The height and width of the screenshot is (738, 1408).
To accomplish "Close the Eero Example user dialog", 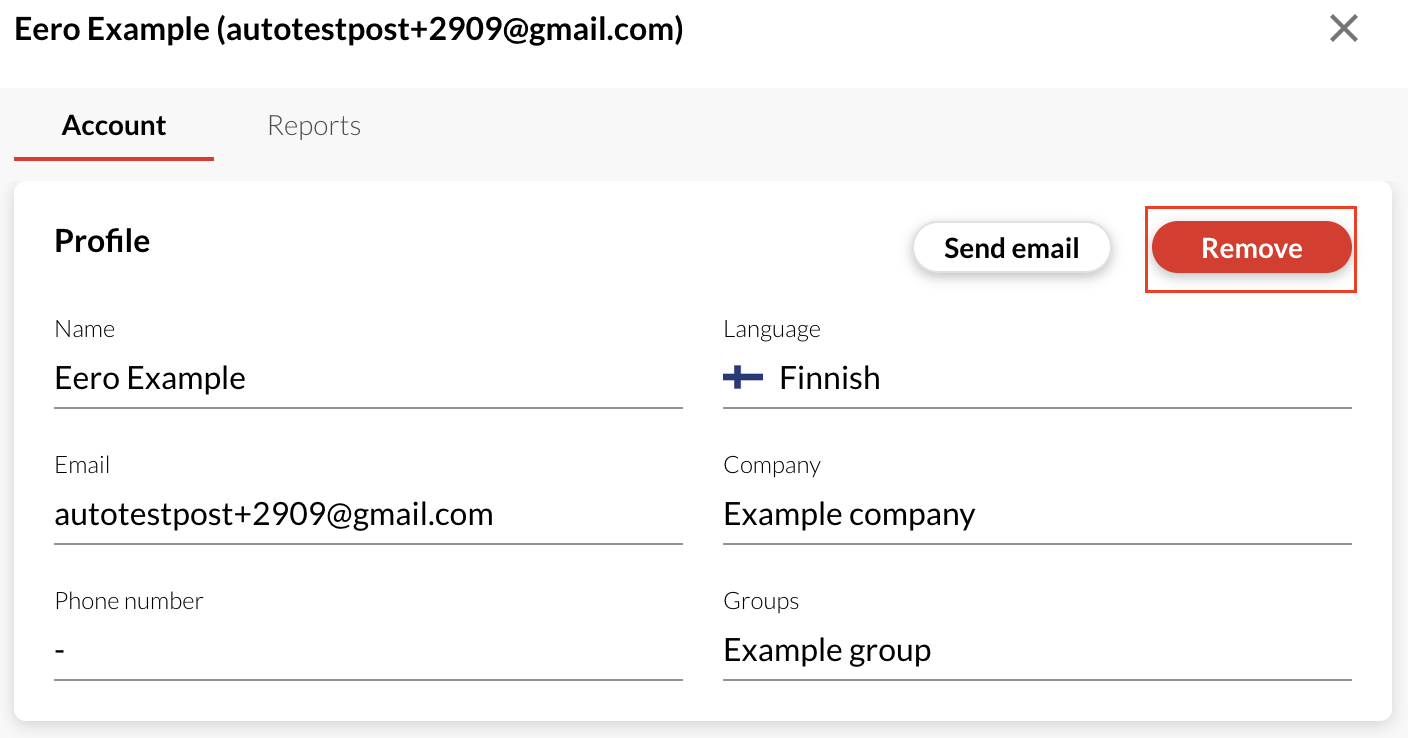I will 1343,29.
